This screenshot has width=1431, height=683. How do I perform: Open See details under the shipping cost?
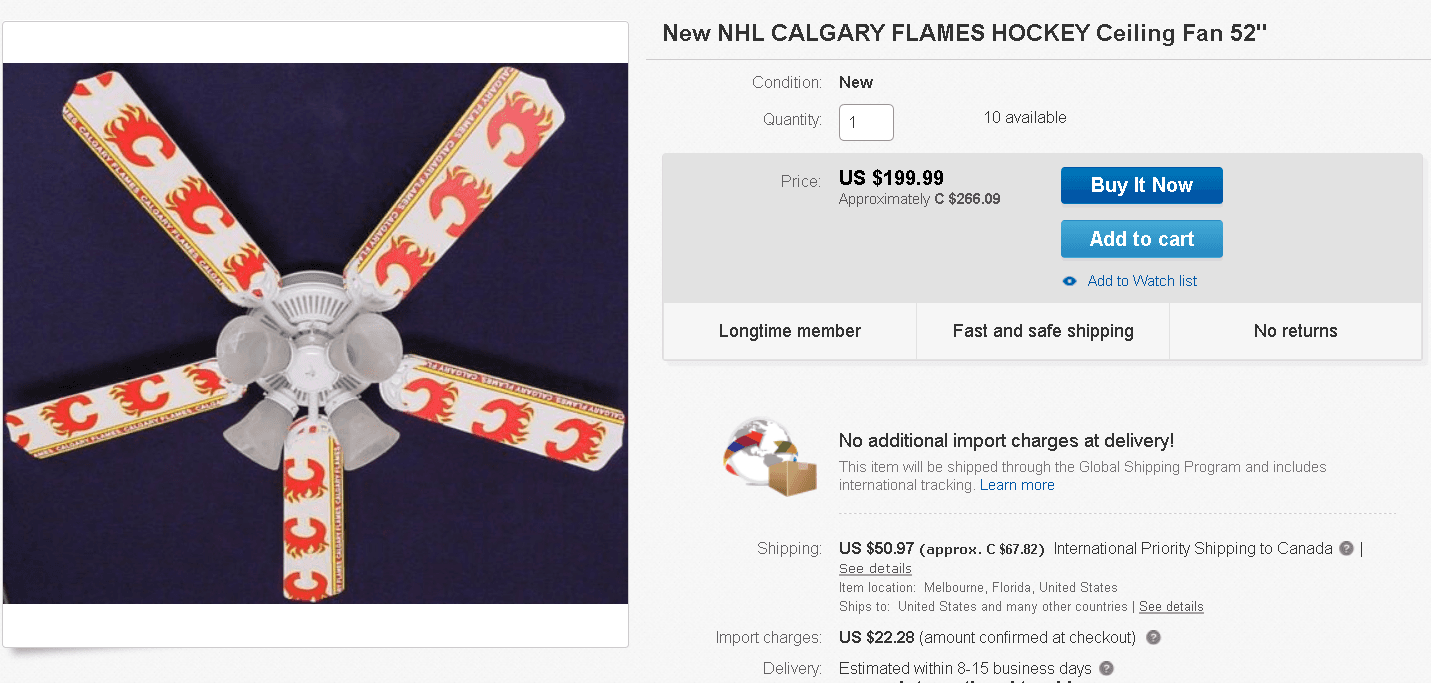click(x=875, y=568)
